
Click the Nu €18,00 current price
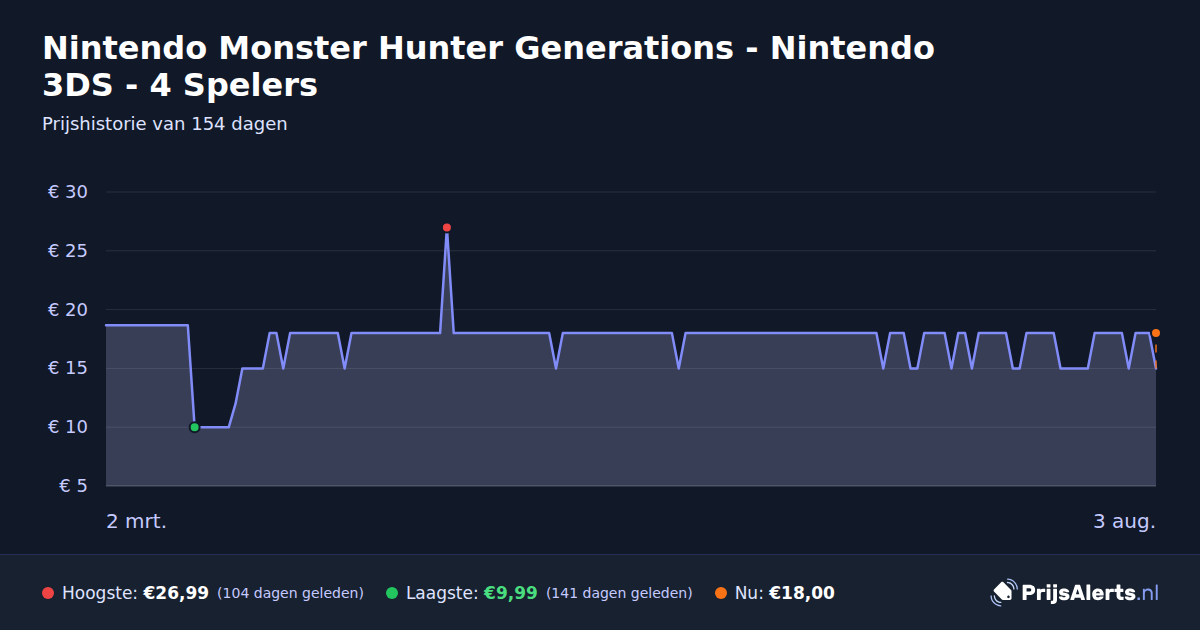tap(785, 593)
